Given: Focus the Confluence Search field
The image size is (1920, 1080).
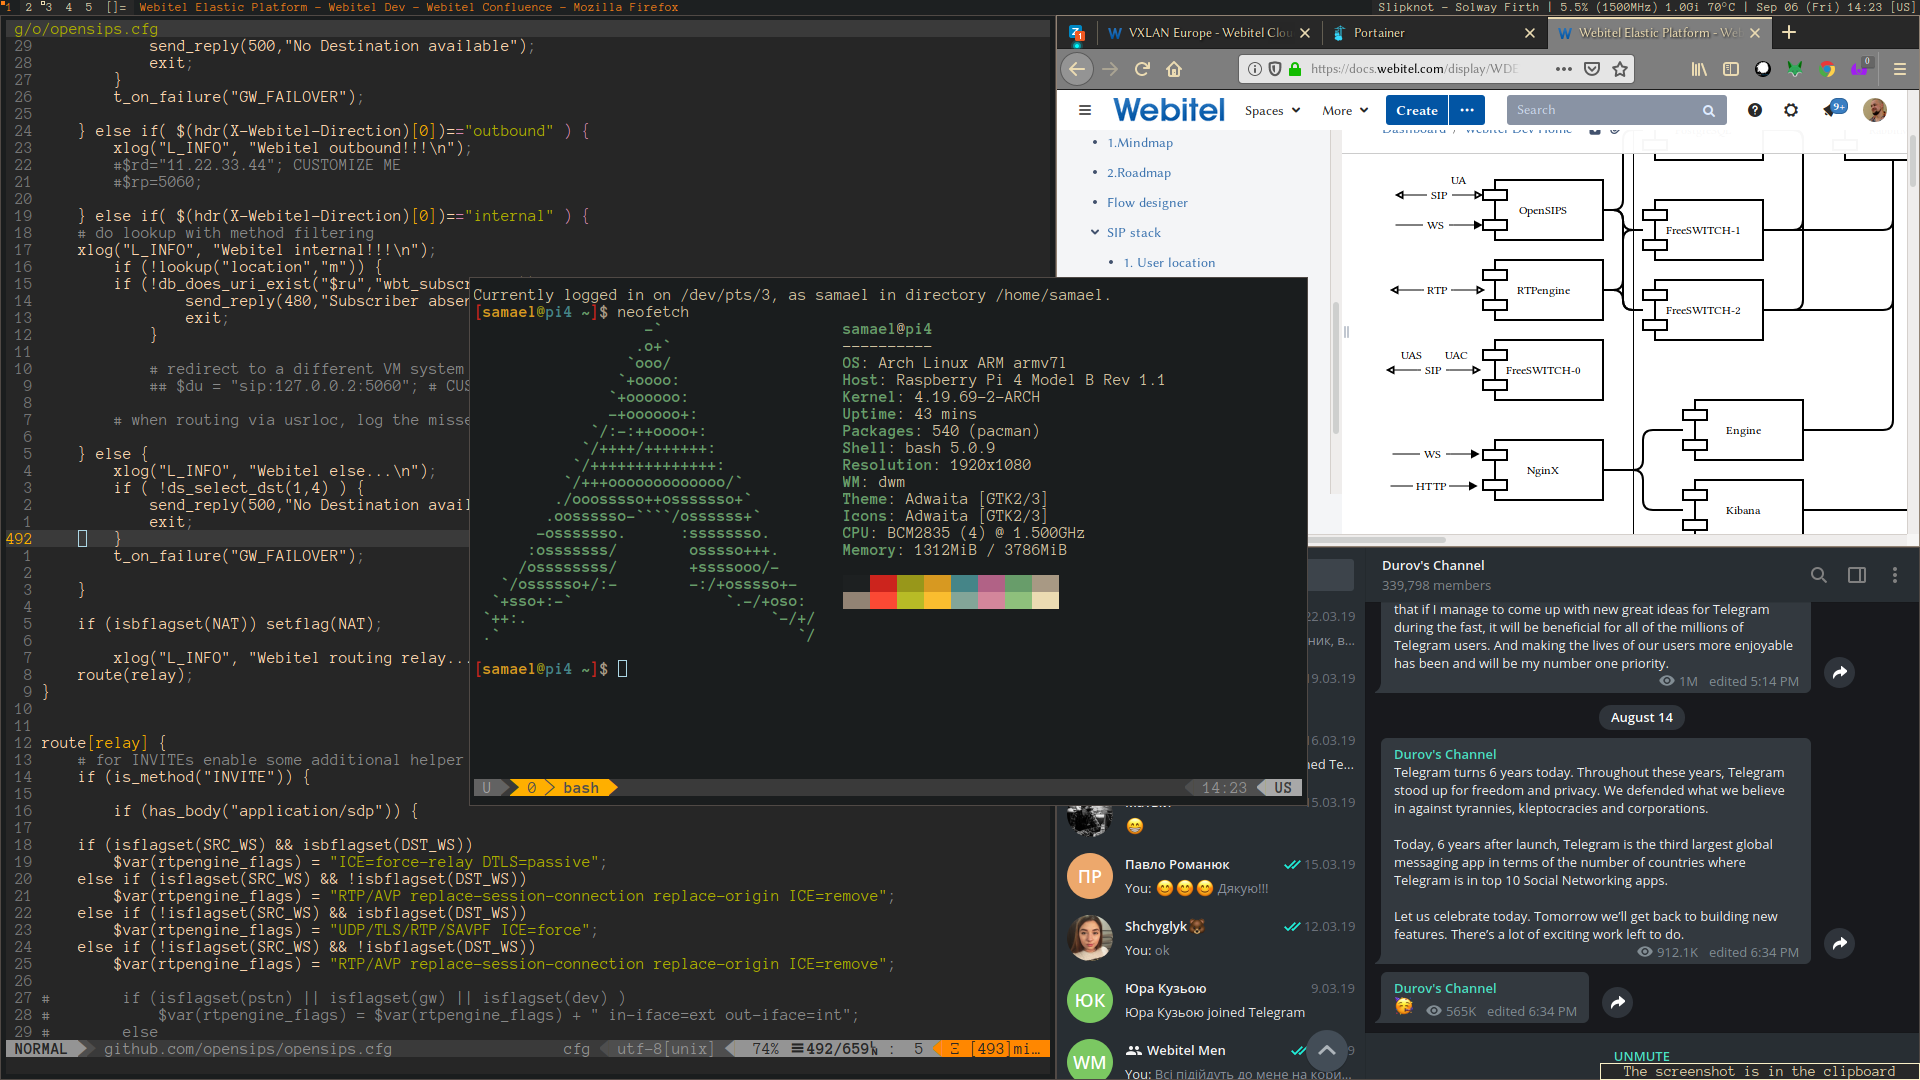Looking at the screenshot, I should 1615,110.
